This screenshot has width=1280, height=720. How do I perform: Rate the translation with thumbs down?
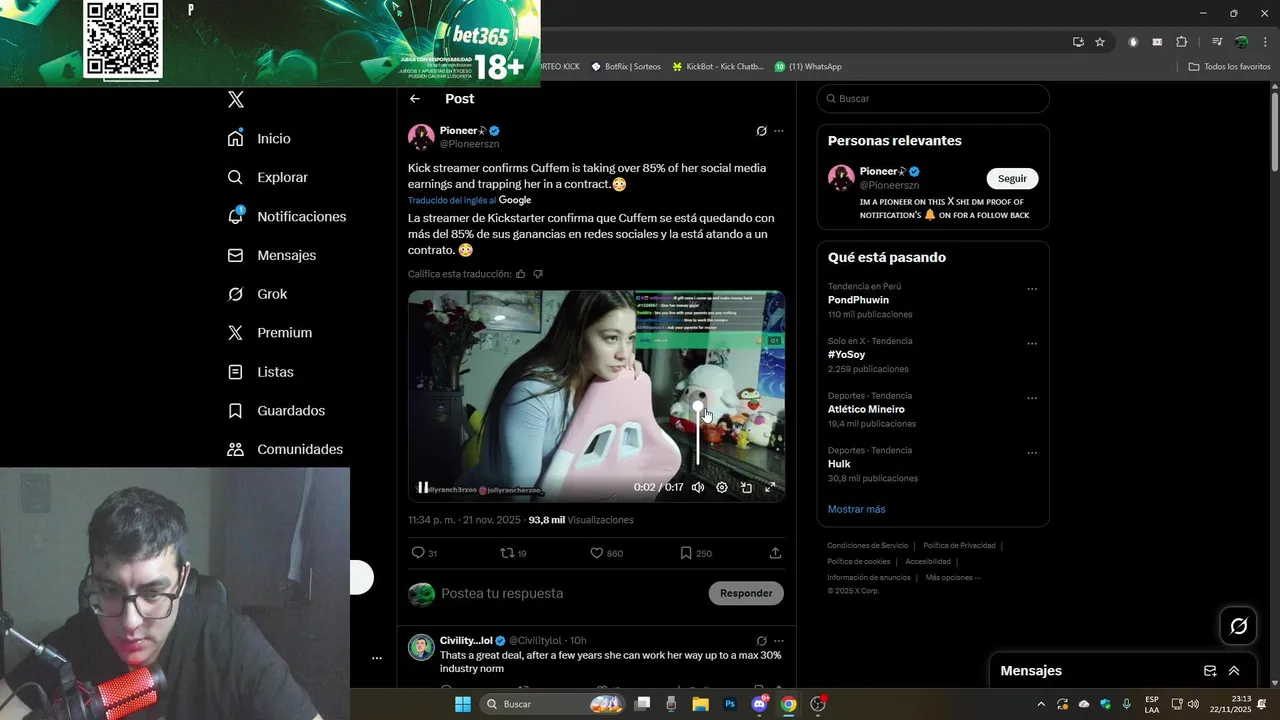[x=538, y=274]
